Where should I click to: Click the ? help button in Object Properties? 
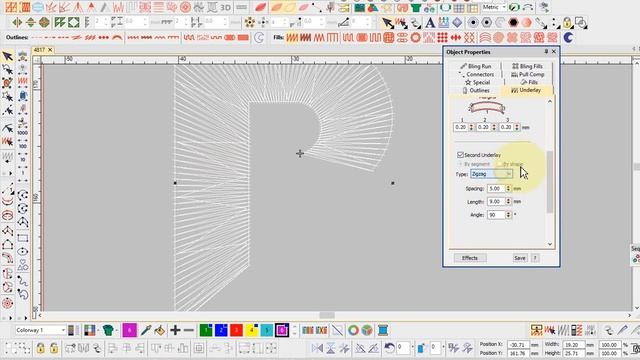(x=535, y=258)
